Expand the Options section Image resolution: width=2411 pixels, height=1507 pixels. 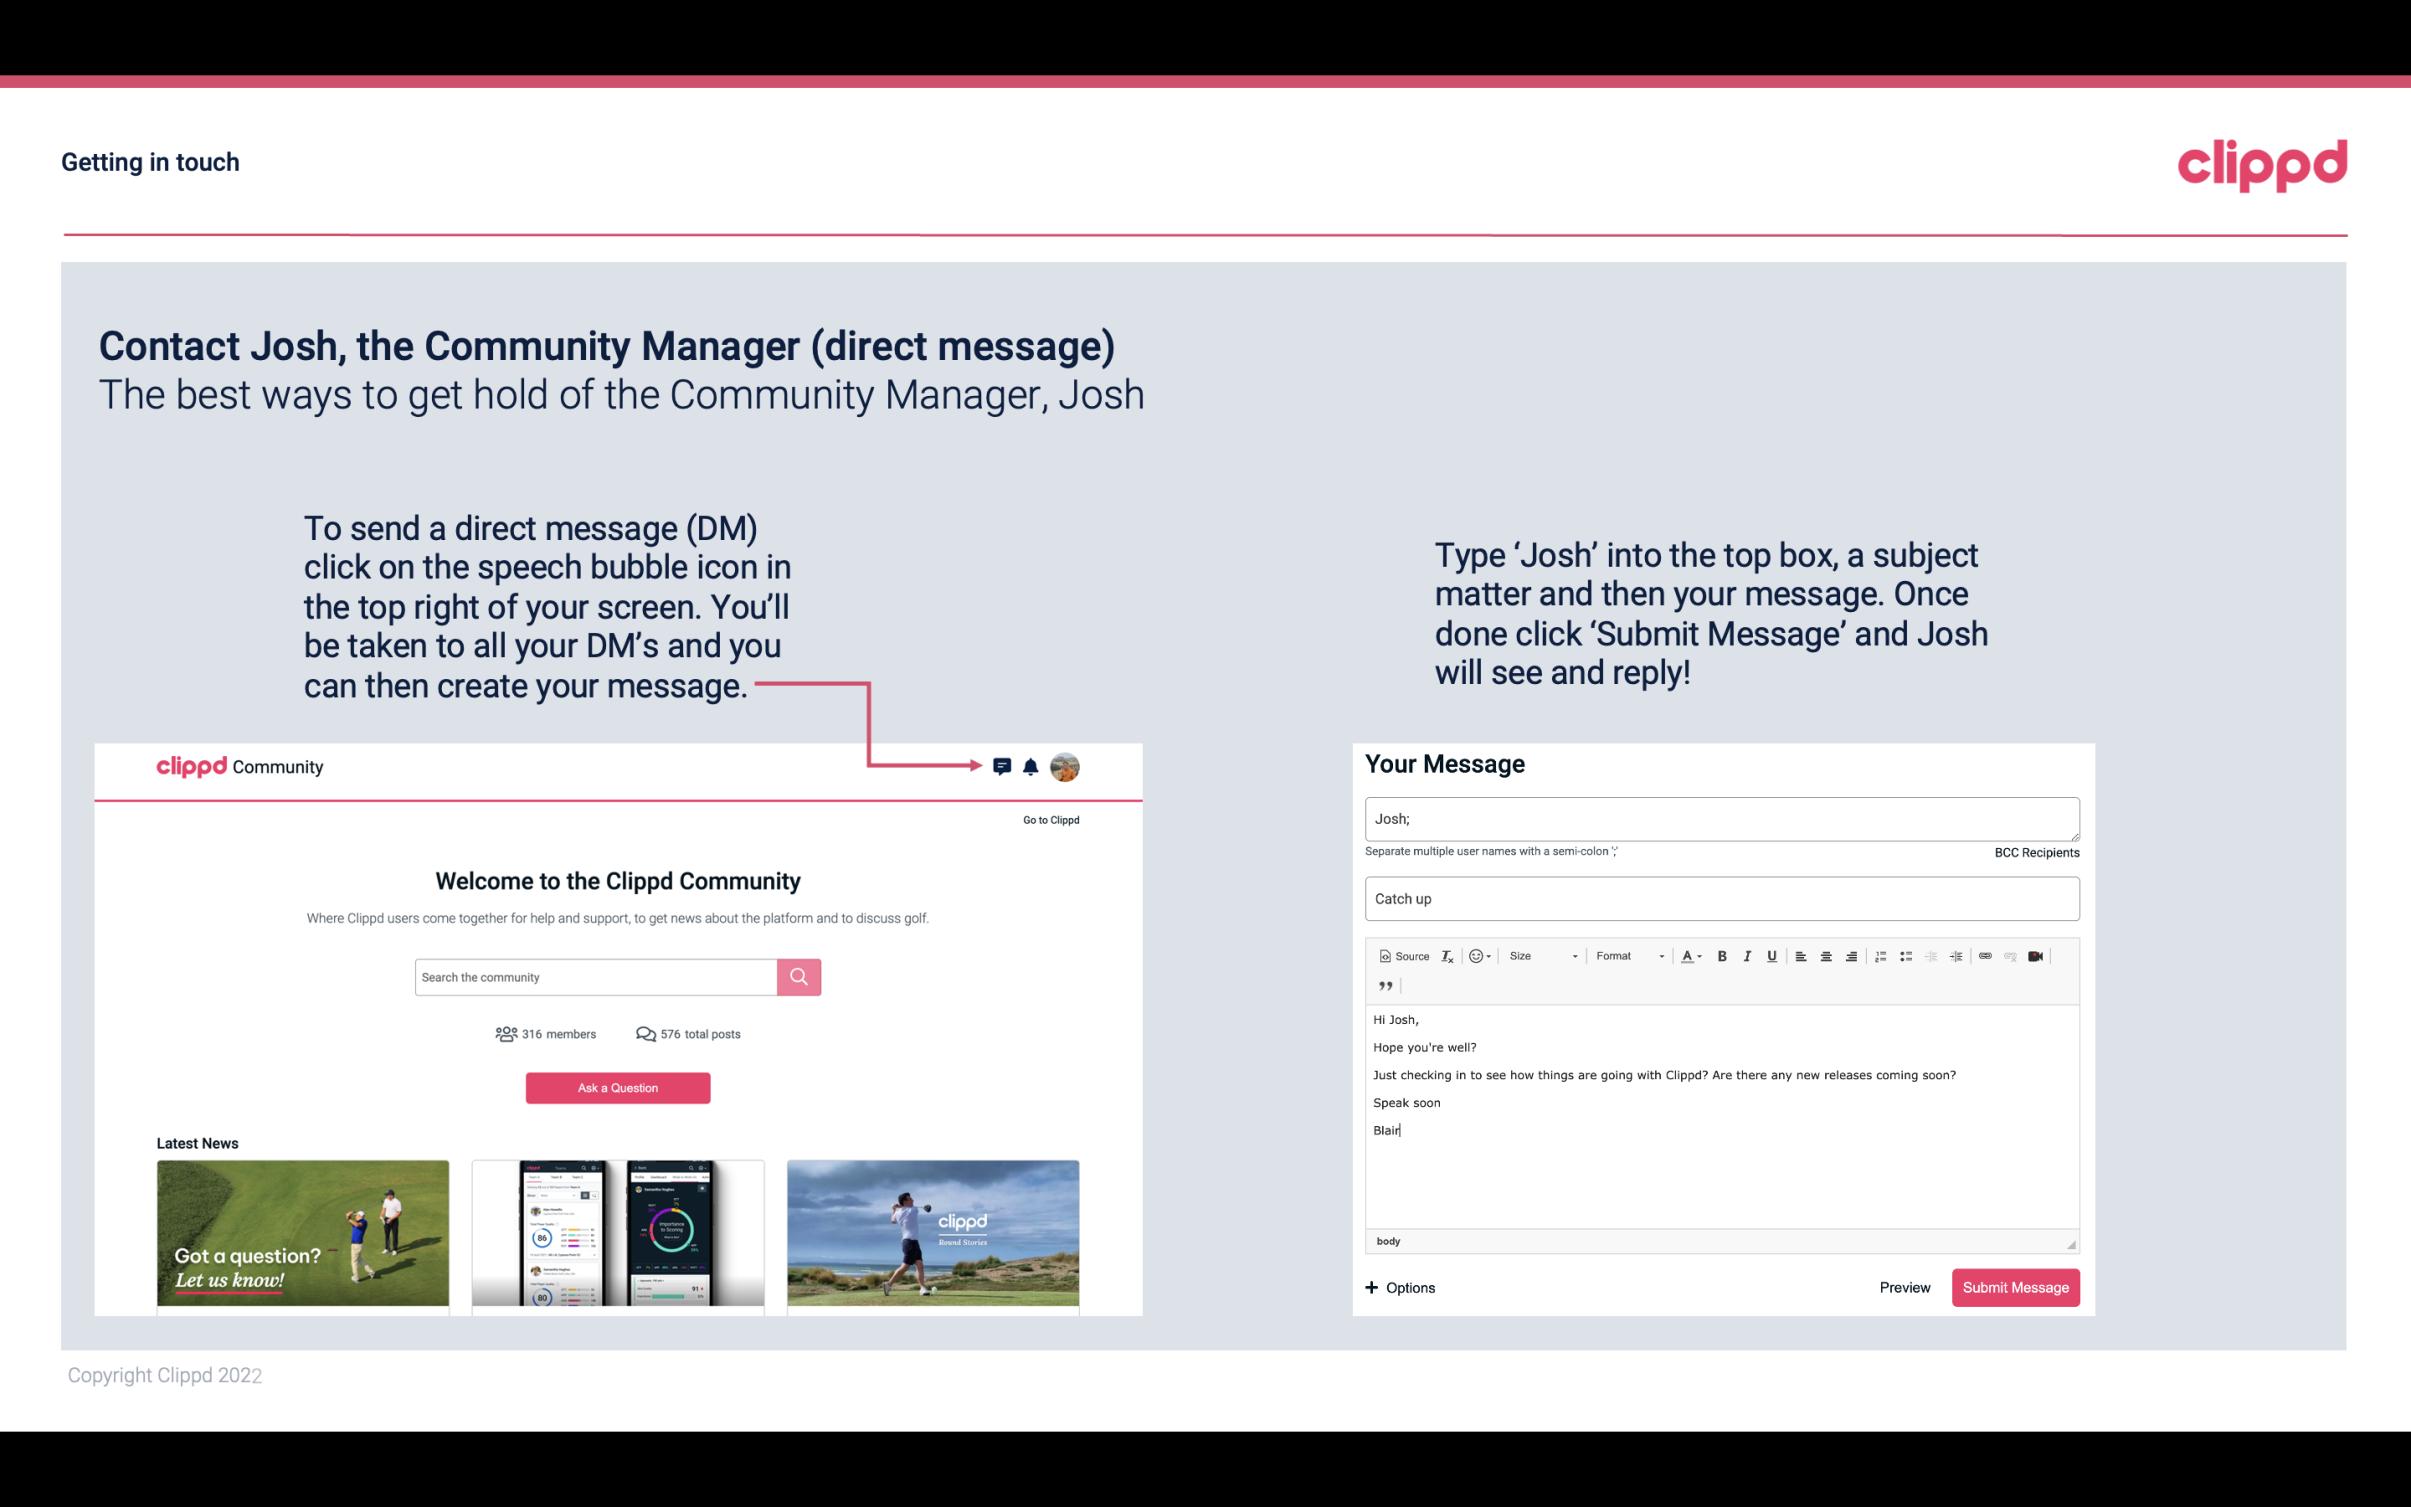click(1399, 1288)
